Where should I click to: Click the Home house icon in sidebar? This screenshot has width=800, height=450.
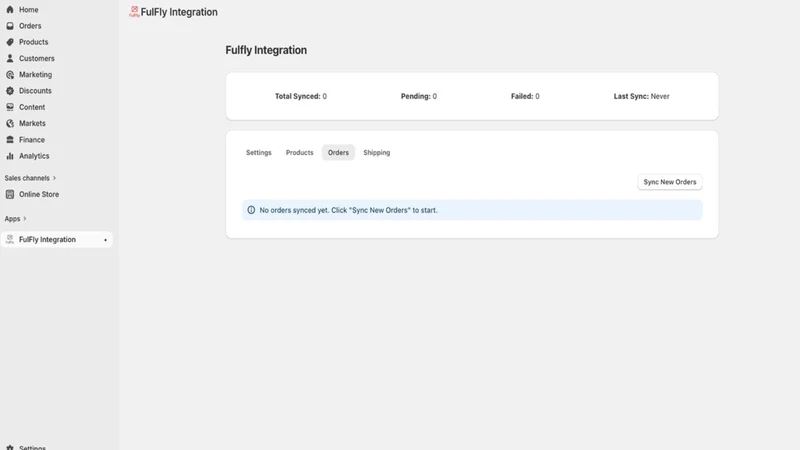coord(10,10)
